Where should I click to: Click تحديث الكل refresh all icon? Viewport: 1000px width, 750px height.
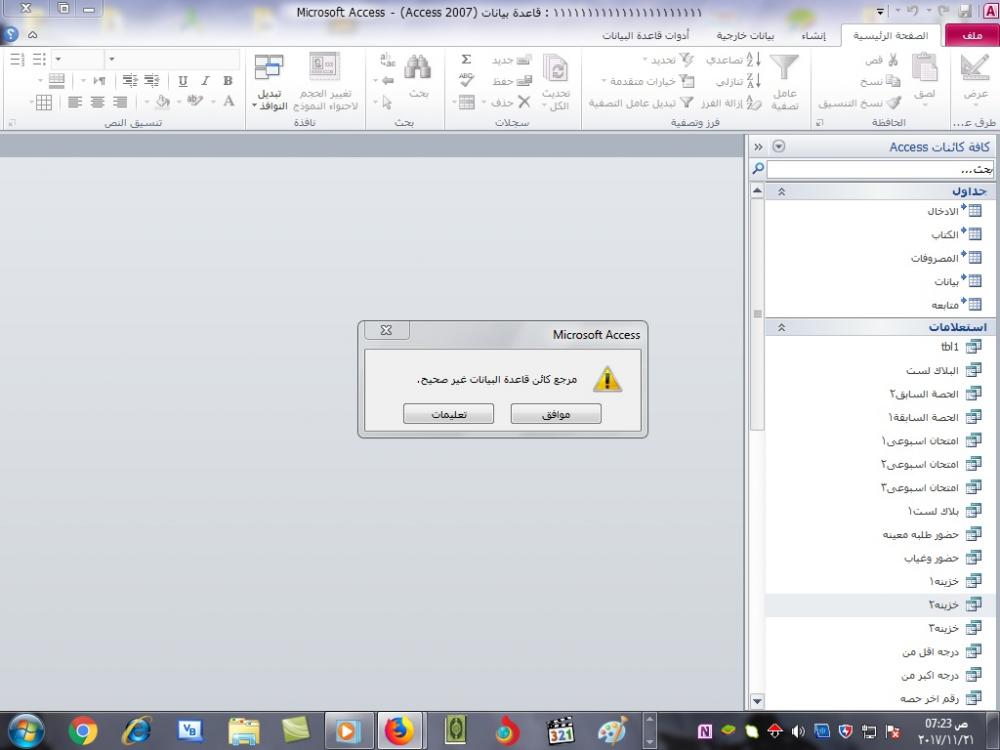coord(555,70)
